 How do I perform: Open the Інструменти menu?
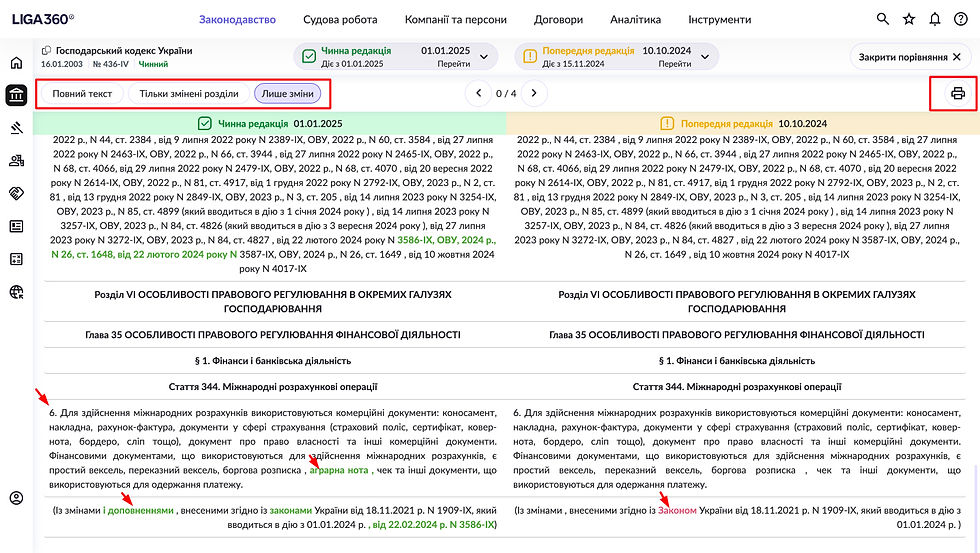[720, 19]
